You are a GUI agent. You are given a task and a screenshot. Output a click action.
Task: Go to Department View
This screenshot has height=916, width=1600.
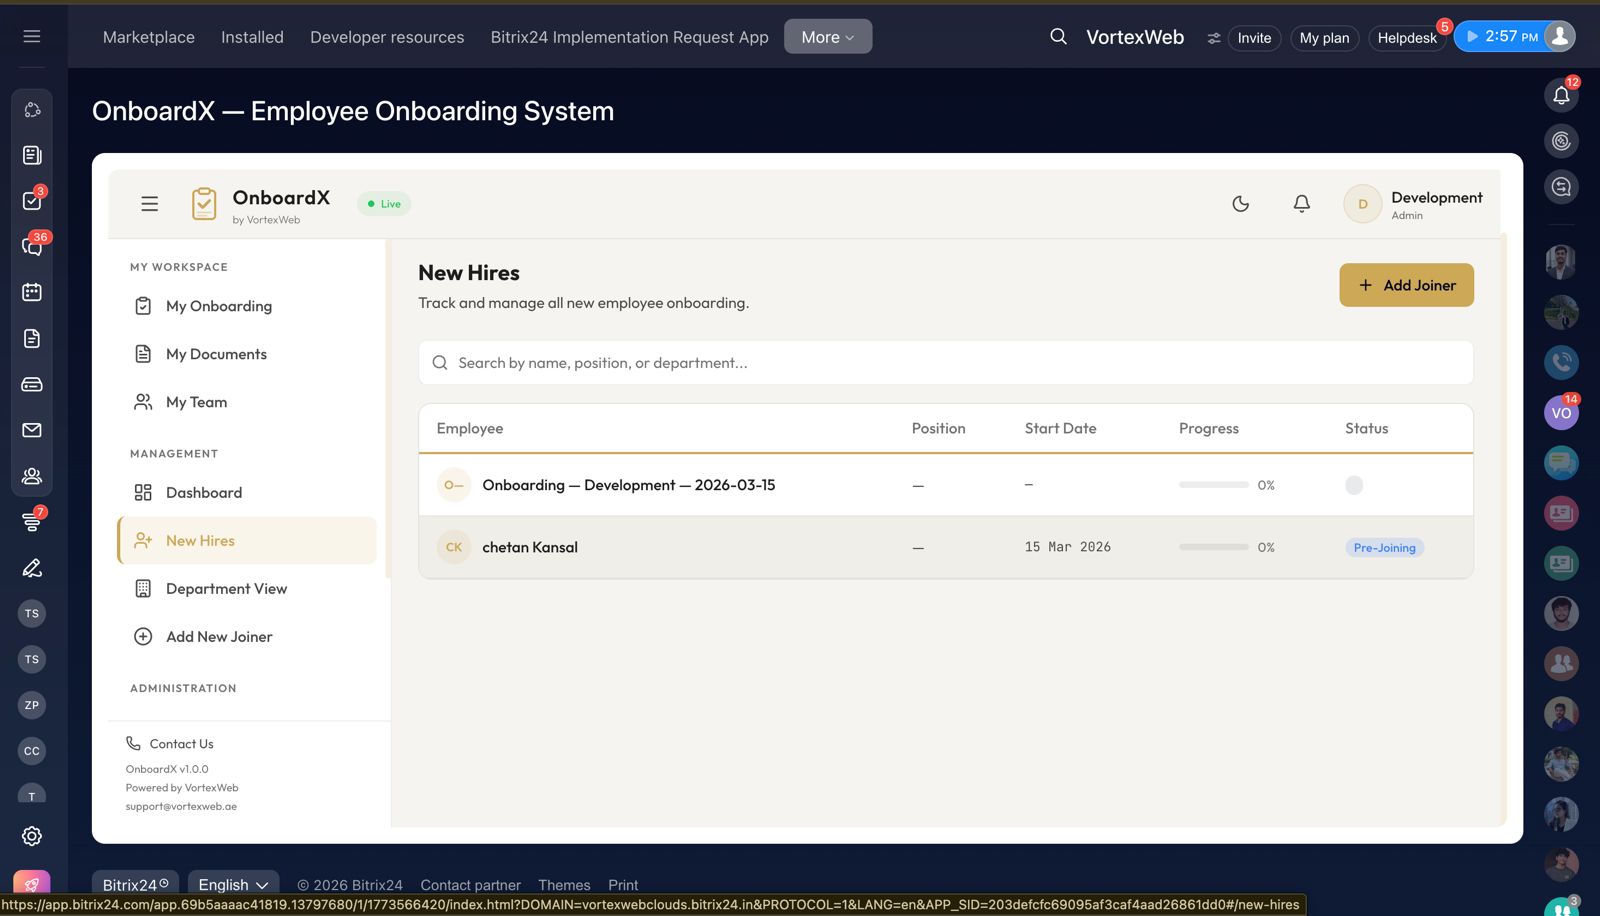[x=226, y=589]
